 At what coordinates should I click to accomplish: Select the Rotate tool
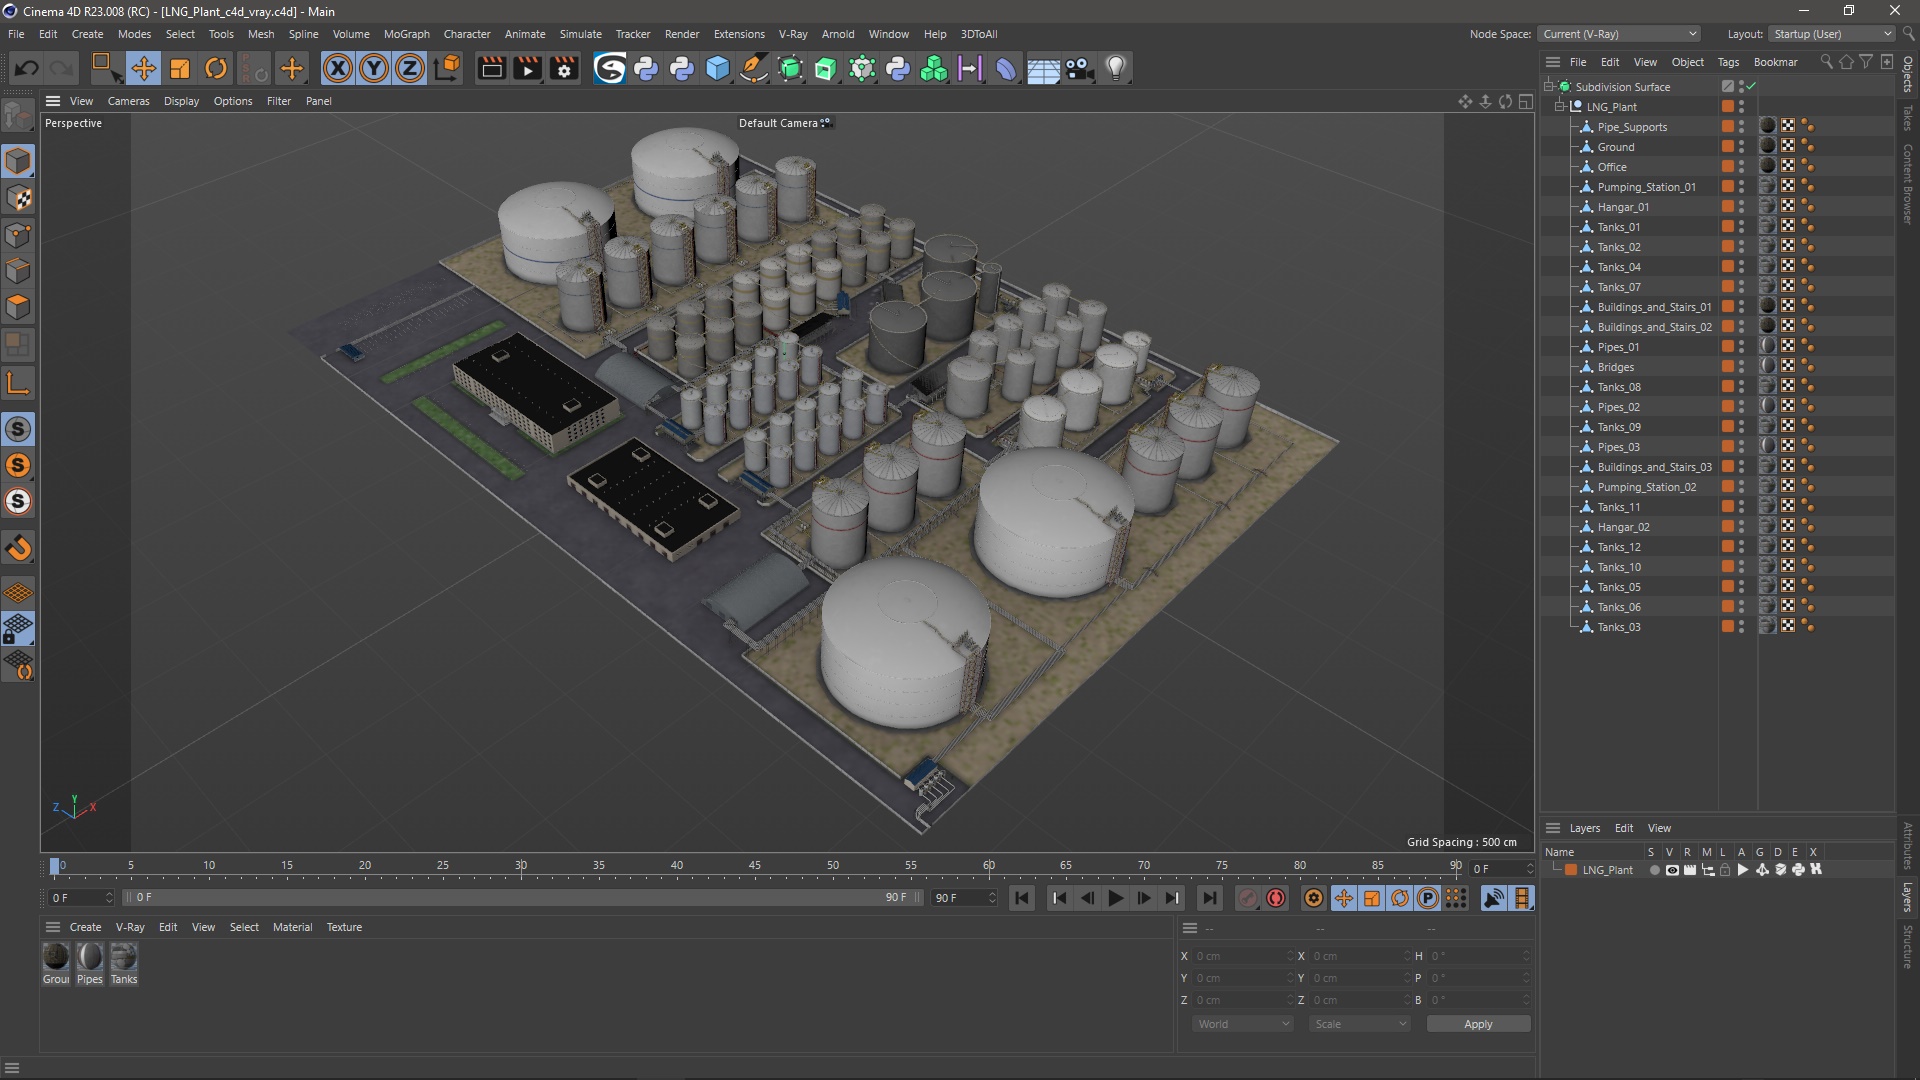tap(216, 68)
